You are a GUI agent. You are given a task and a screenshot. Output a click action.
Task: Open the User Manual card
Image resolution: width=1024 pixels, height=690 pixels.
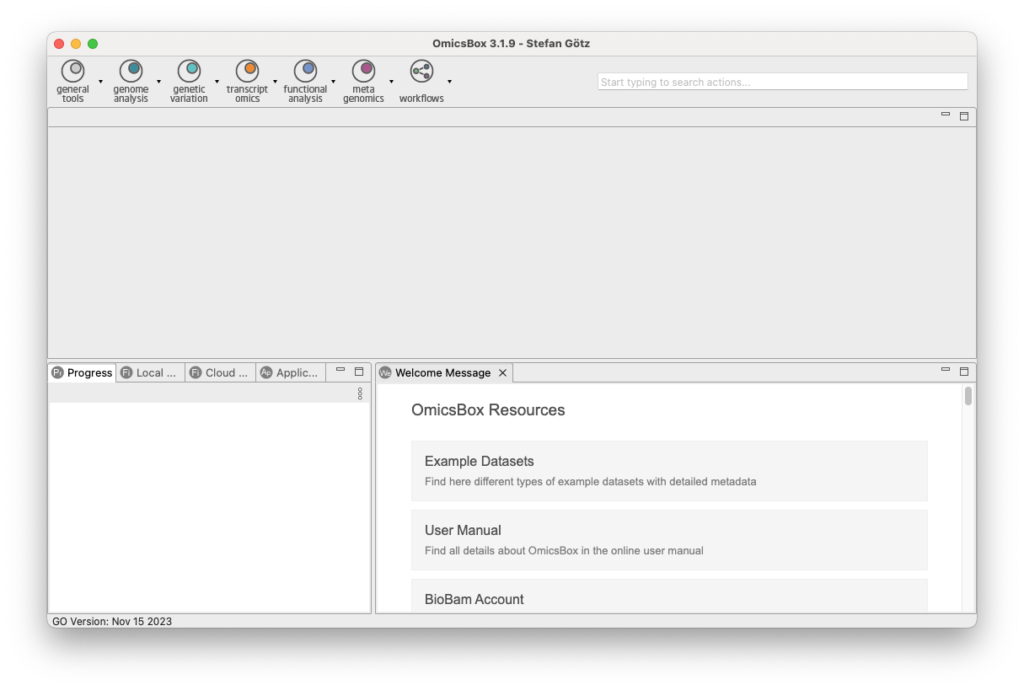[669, 540]
